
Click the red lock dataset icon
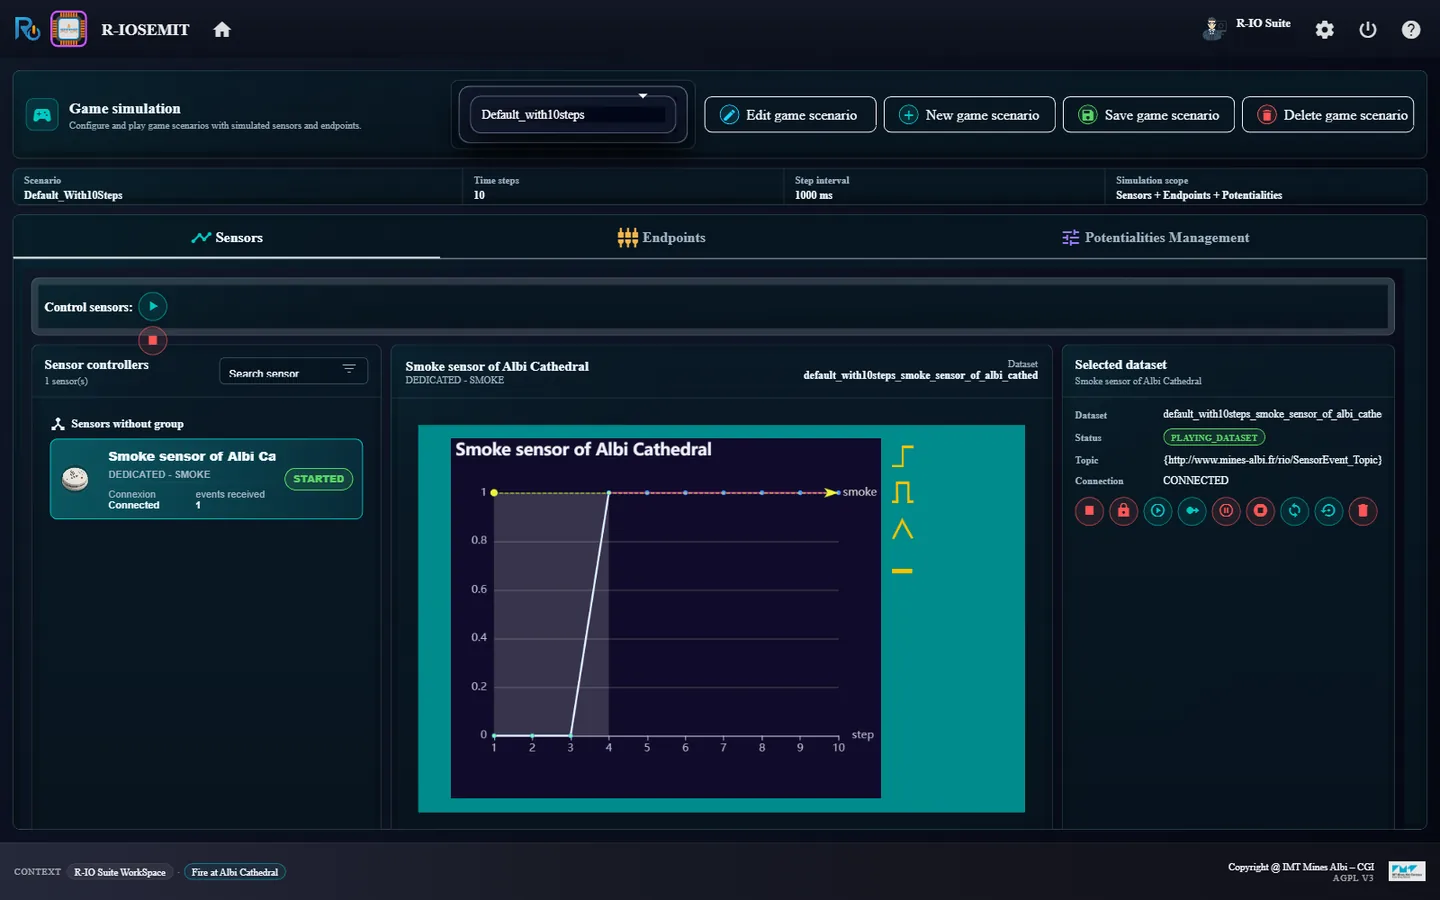coord(1123,511)
